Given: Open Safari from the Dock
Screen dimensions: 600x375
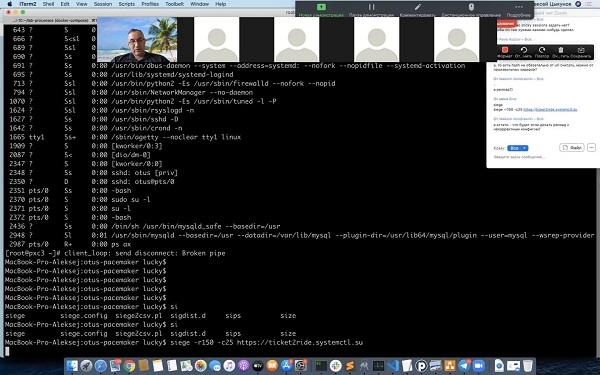Looking at the screenshot, I should pos(101,365).
